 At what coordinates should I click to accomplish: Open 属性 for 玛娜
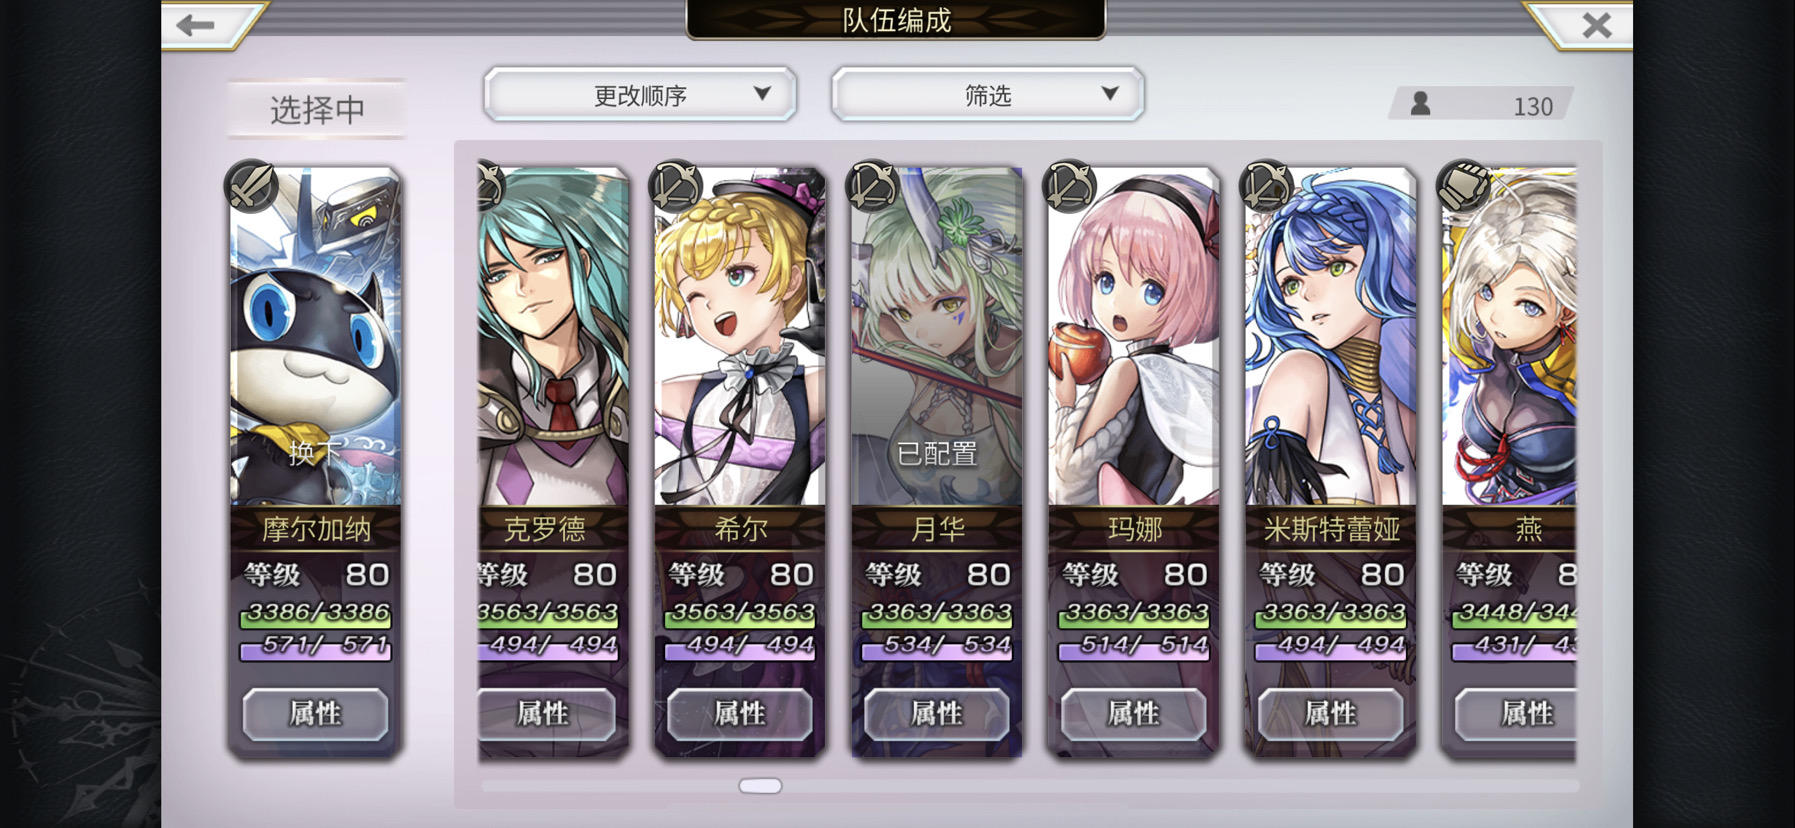pyautogui.click(x=1133, y=714)
